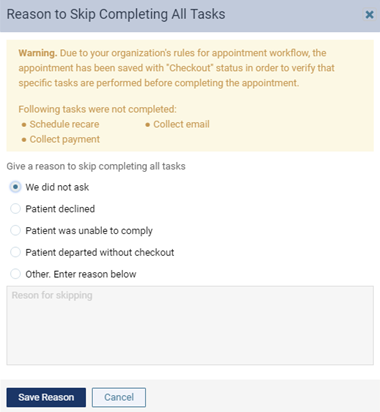Screen dimensions: 380x412
Task: Choose the "Patient declined" radio circle
Action: click(x=15, y=209)
